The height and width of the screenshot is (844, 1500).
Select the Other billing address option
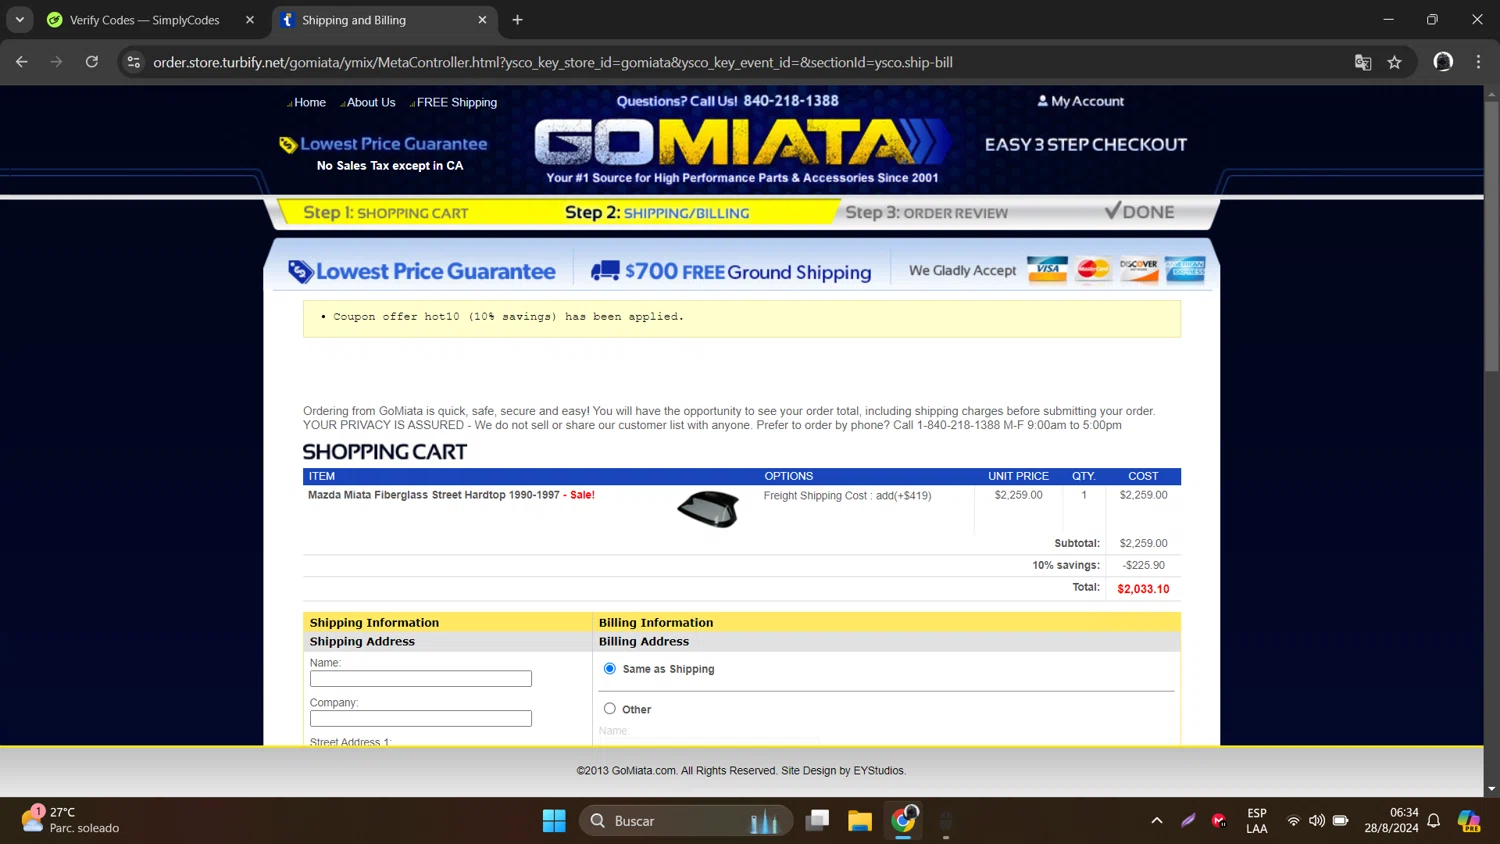(x=610, y=709)
